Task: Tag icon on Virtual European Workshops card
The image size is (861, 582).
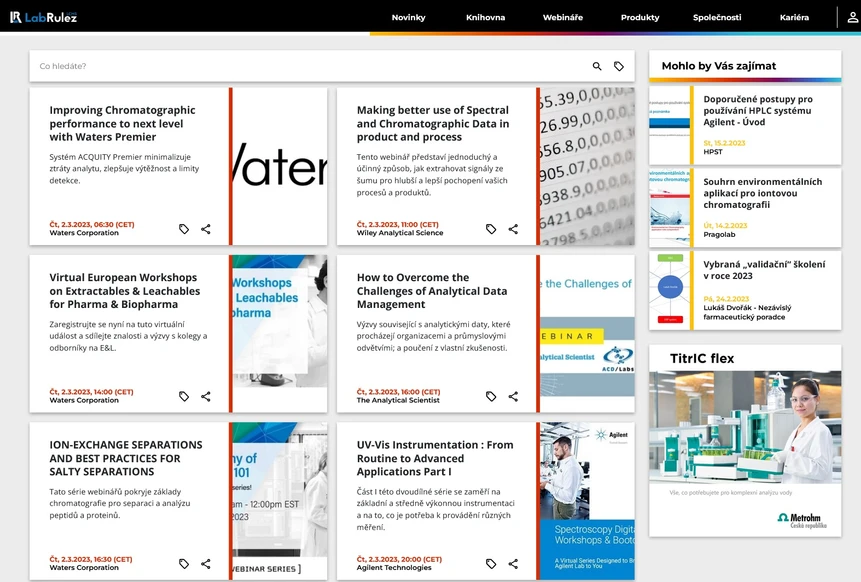Action: click(184, 396)
